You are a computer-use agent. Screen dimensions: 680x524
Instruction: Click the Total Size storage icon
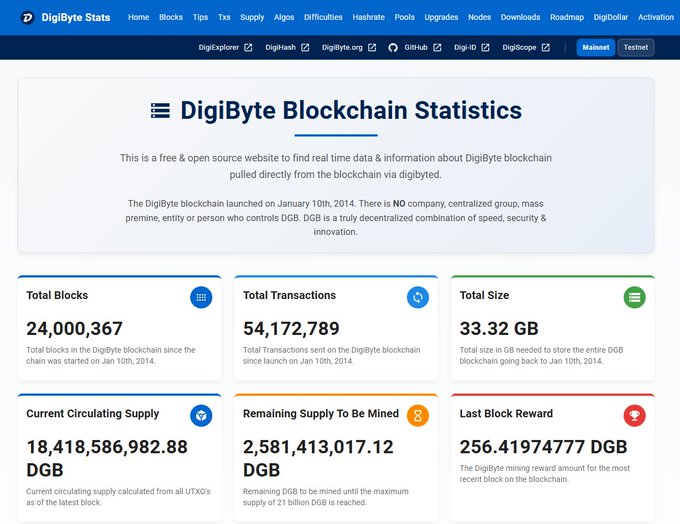pos(634,297)
